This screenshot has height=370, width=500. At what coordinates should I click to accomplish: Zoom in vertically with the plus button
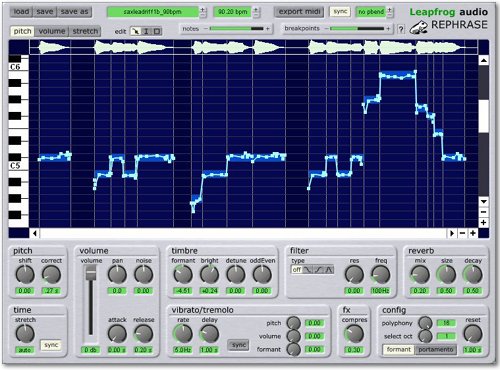(x=484, y=223)
